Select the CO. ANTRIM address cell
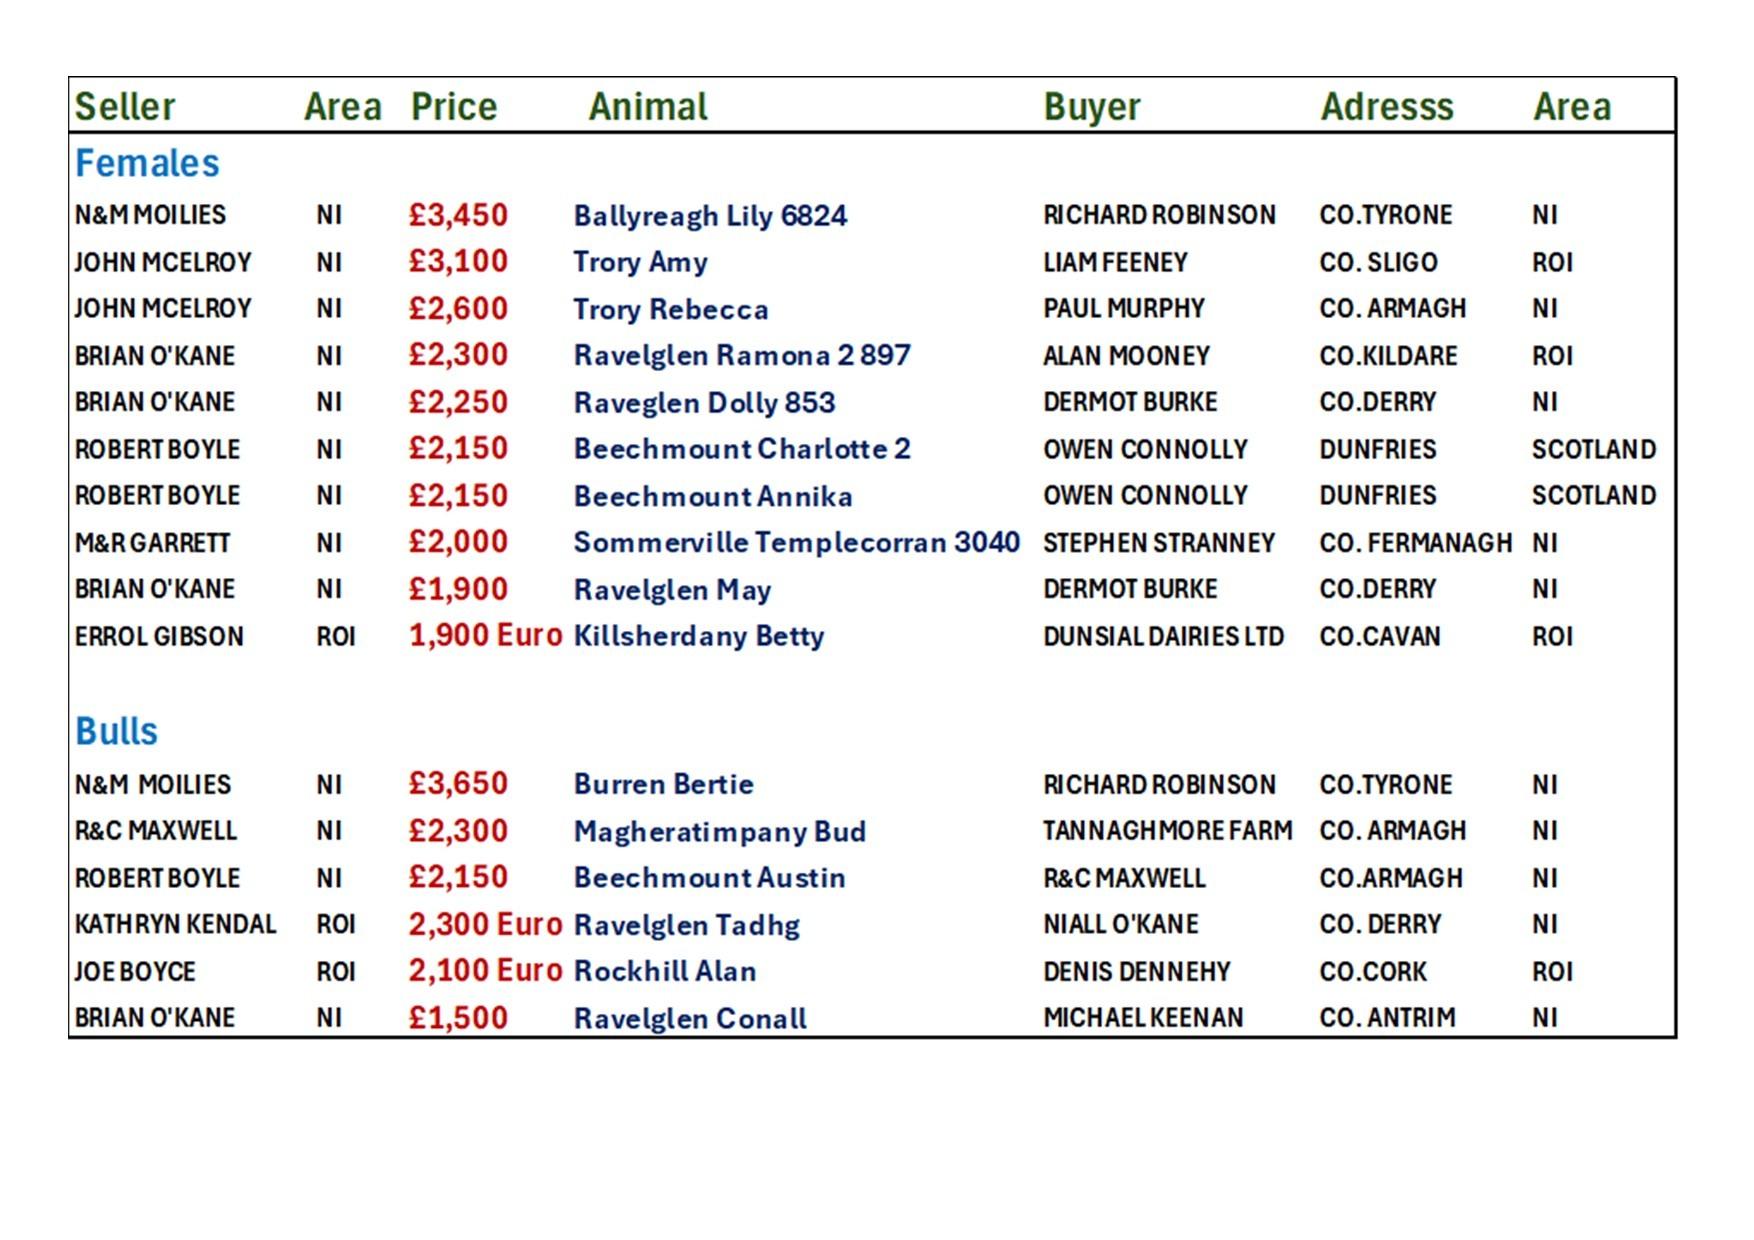 (x=1387, y=1018)
